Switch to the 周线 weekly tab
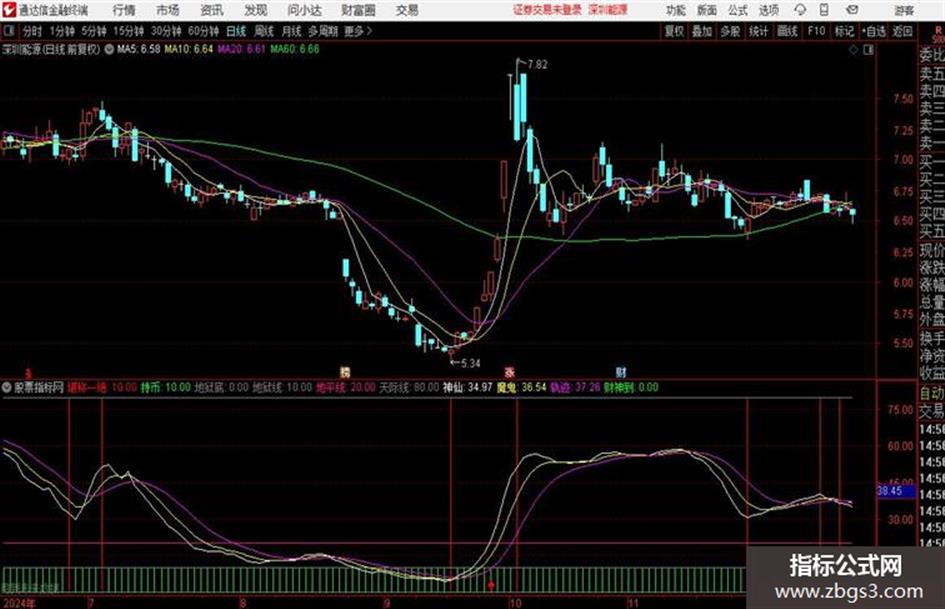This screenshot has width=945, height=609. pyautogui.click(x=264, y=31)
